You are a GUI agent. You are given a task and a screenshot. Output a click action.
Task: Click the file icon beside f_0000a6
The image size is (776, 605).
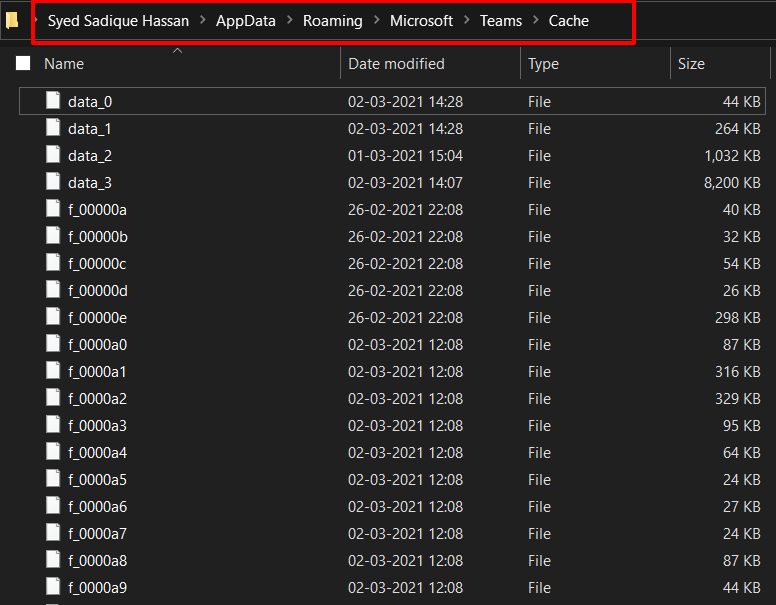(53, 506)
